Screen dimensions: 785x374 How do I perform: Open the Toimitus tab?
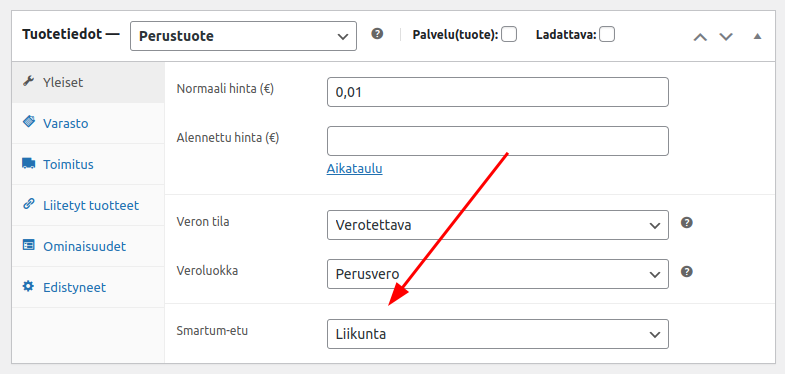pos(88,164)
